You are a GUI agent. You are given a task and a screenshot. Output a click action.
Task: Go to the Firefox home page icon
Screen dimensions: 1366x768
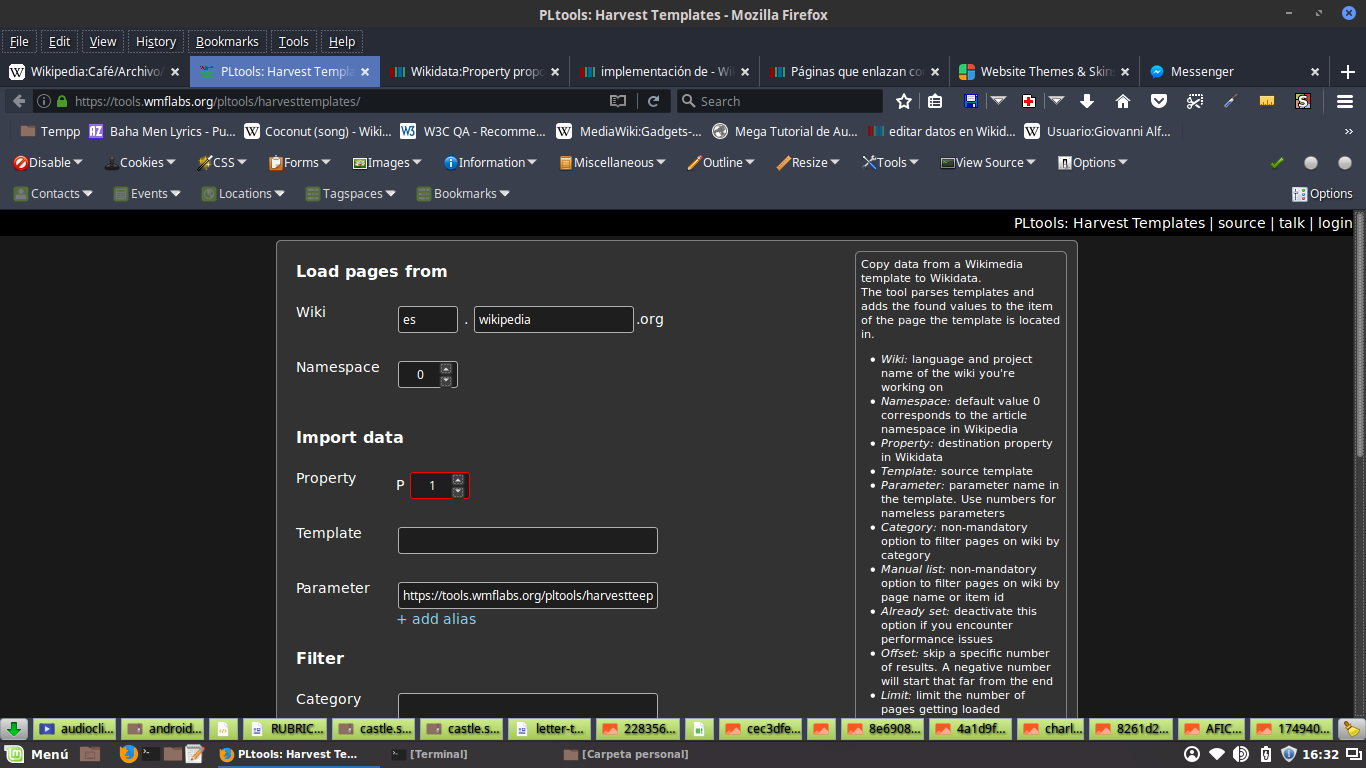click(x=1123, y=101)
